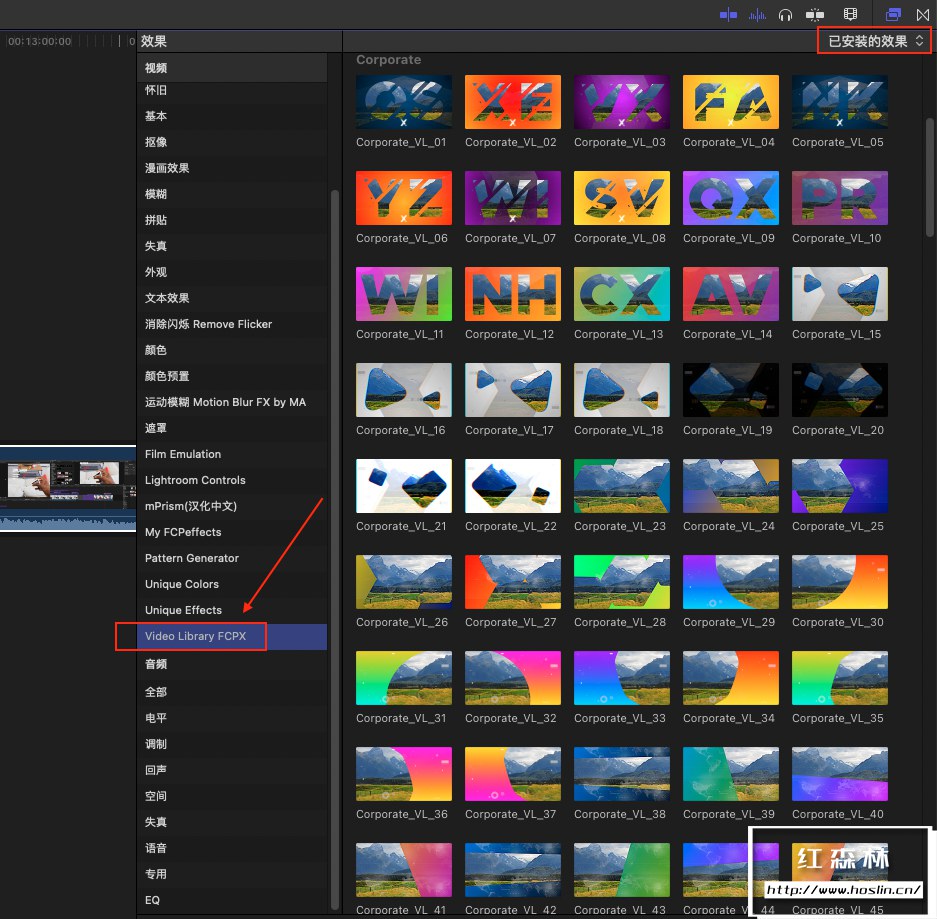
Task: Select the 抠像 effects category
Action: coord(232,142)
